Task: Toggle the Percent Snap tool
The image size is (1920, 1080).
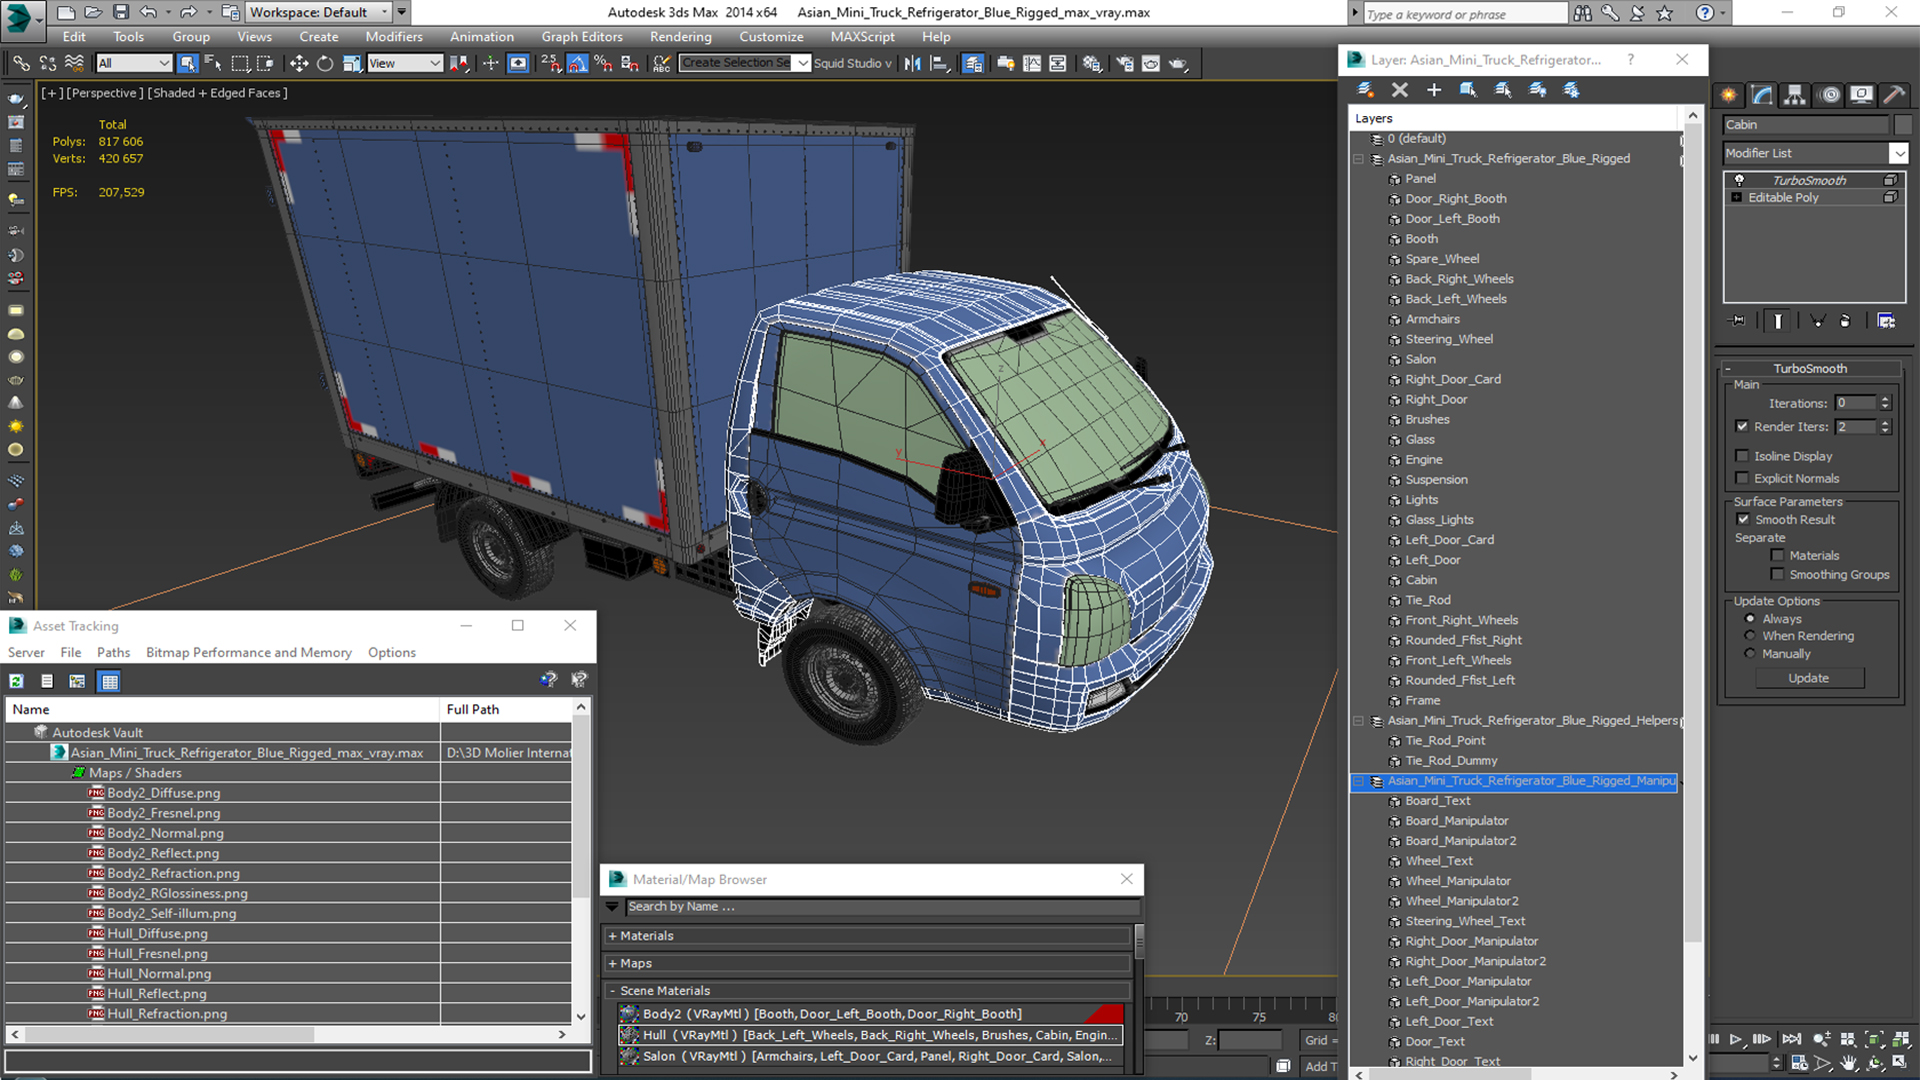Action: (x=604, y=63)
